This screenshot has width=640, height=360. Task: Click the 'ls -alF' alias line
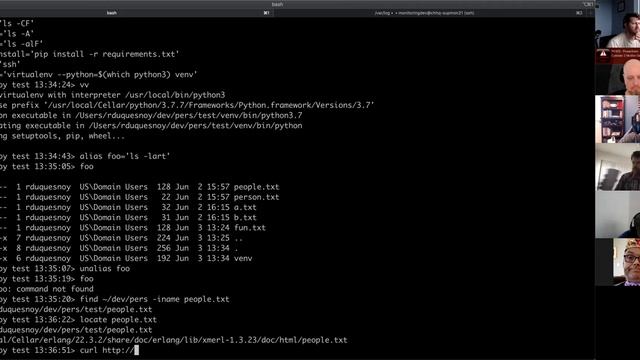pos(21,44)
